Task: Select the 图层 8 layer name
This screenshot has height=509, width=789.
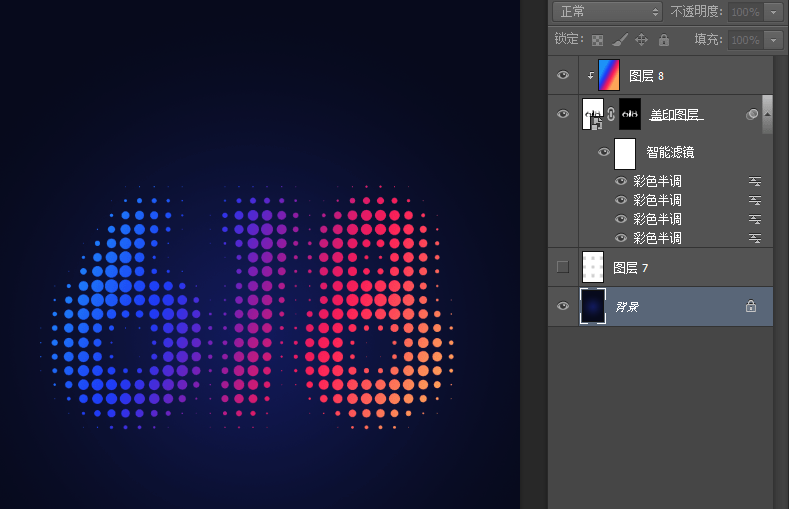Action: point(646,76)
